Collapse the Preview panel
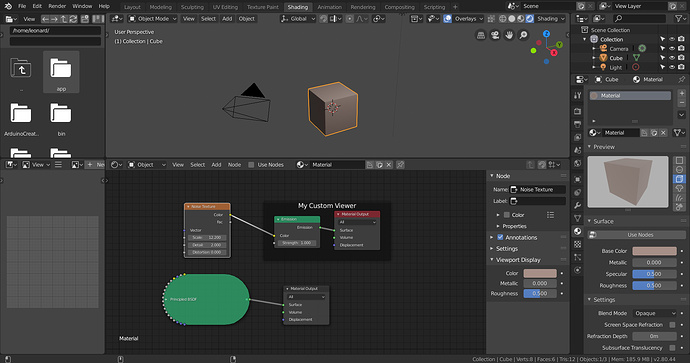690x363 pixels. (590, 147)
